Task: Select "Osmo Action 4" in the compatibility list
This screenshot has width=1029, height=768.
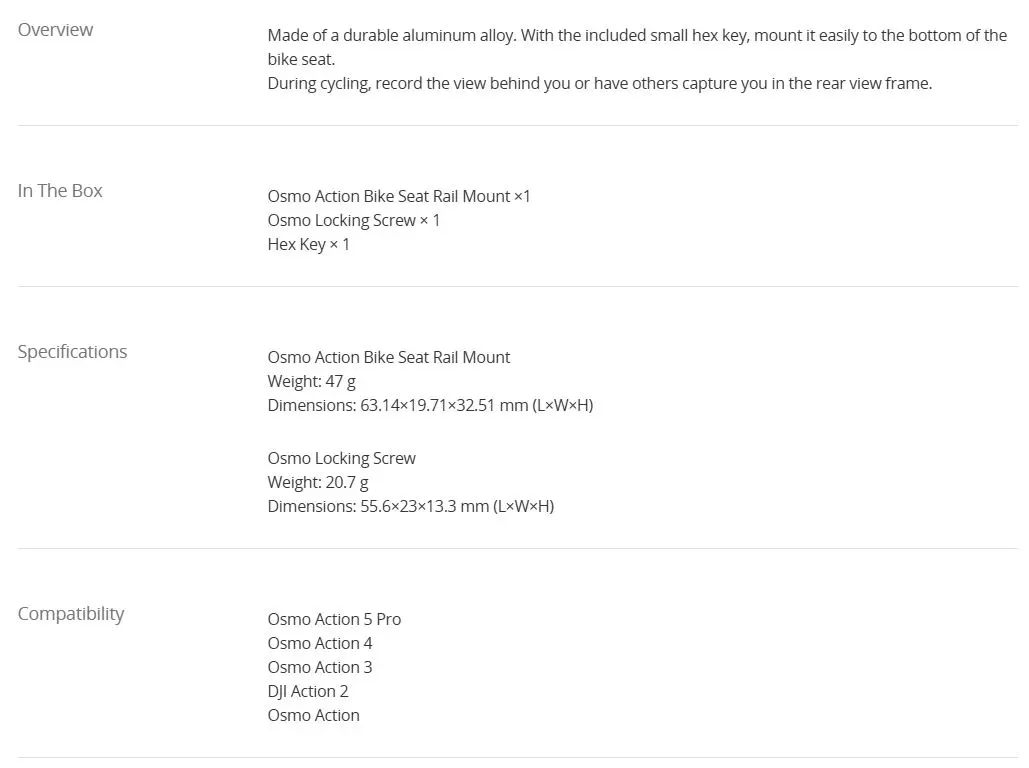Action: [319, 644]
